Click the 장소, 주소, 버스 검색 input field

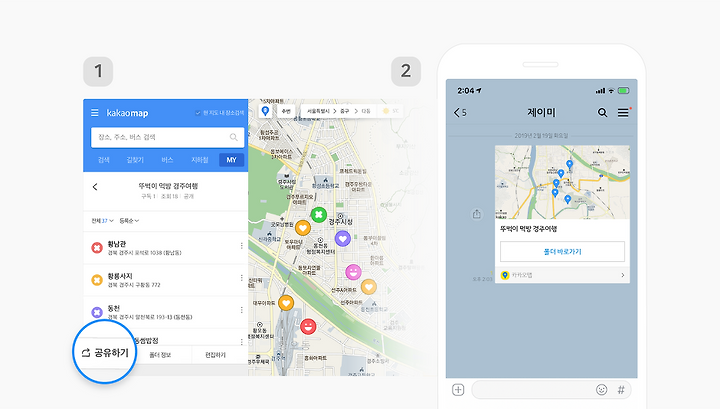coord(167,137)
